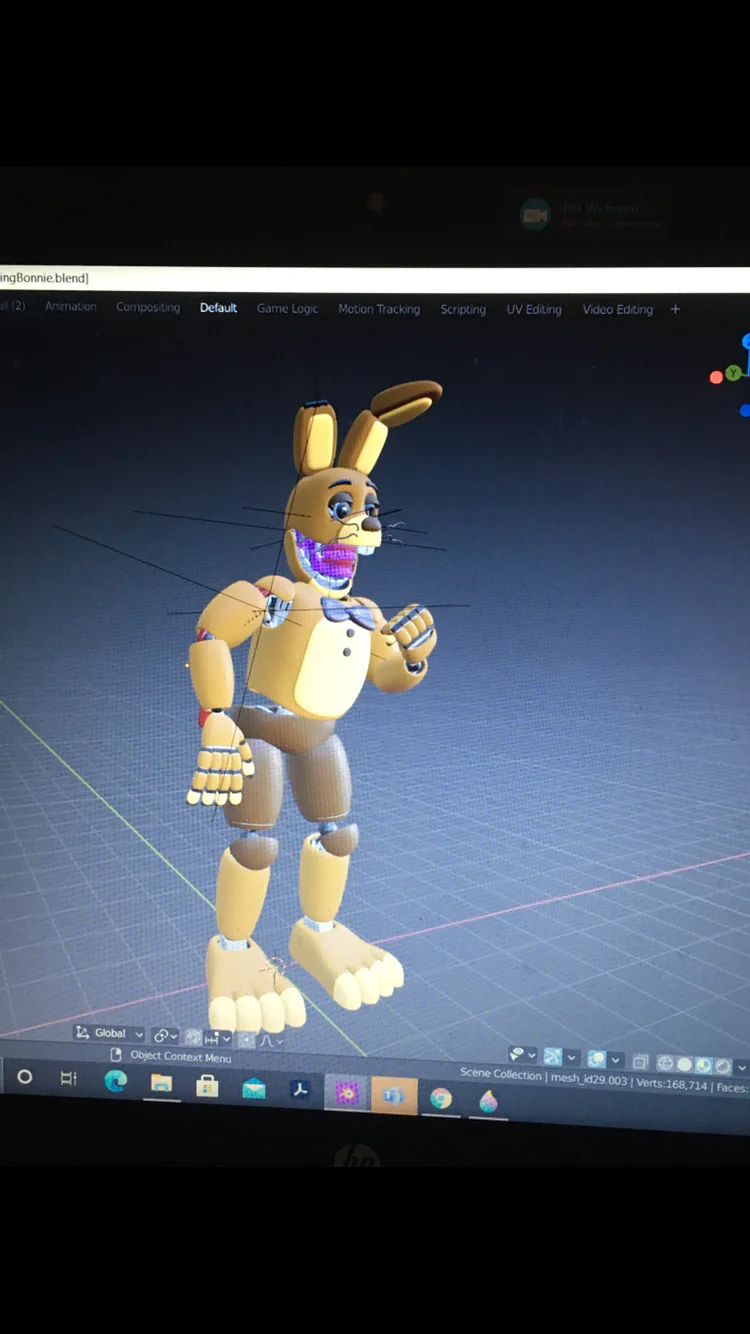The width and height of the screenshot is (750, 1334).
Task: Open the gizmo options dropdown arrow
Action: point(572,1057)
